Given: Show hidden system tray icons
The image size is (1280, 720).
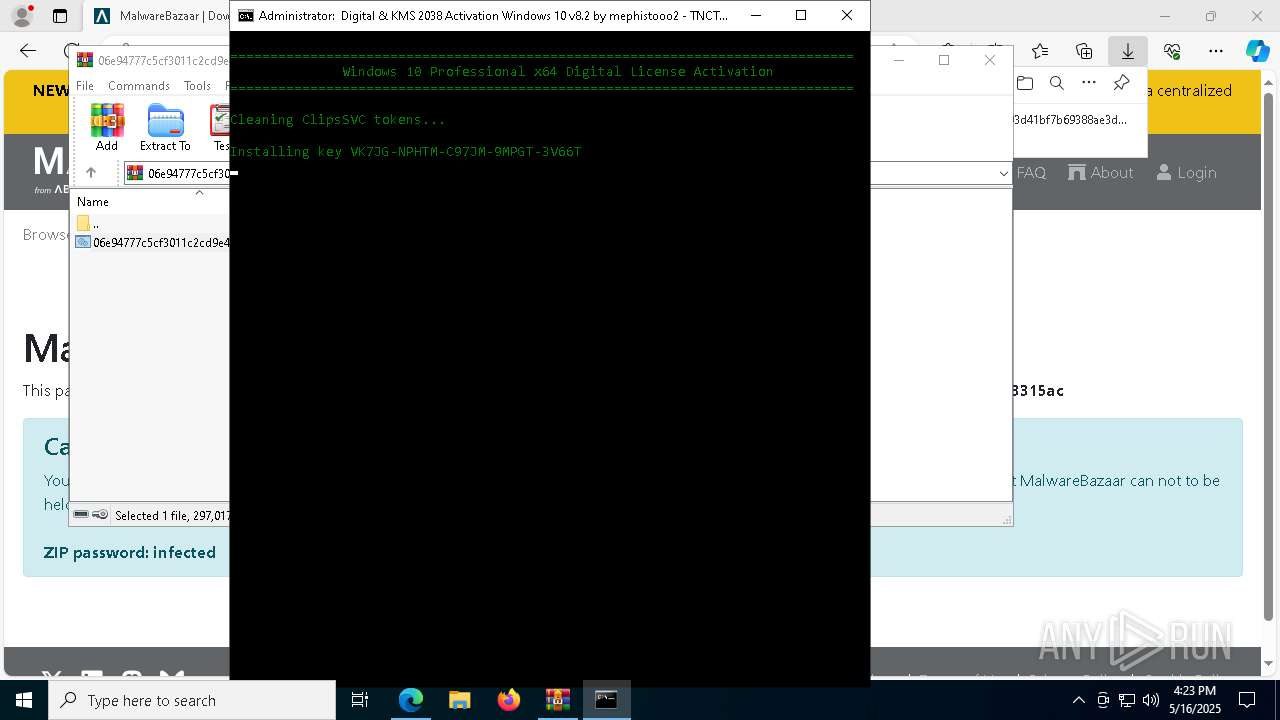Looking at the screenshot, I should point(1078,700).
